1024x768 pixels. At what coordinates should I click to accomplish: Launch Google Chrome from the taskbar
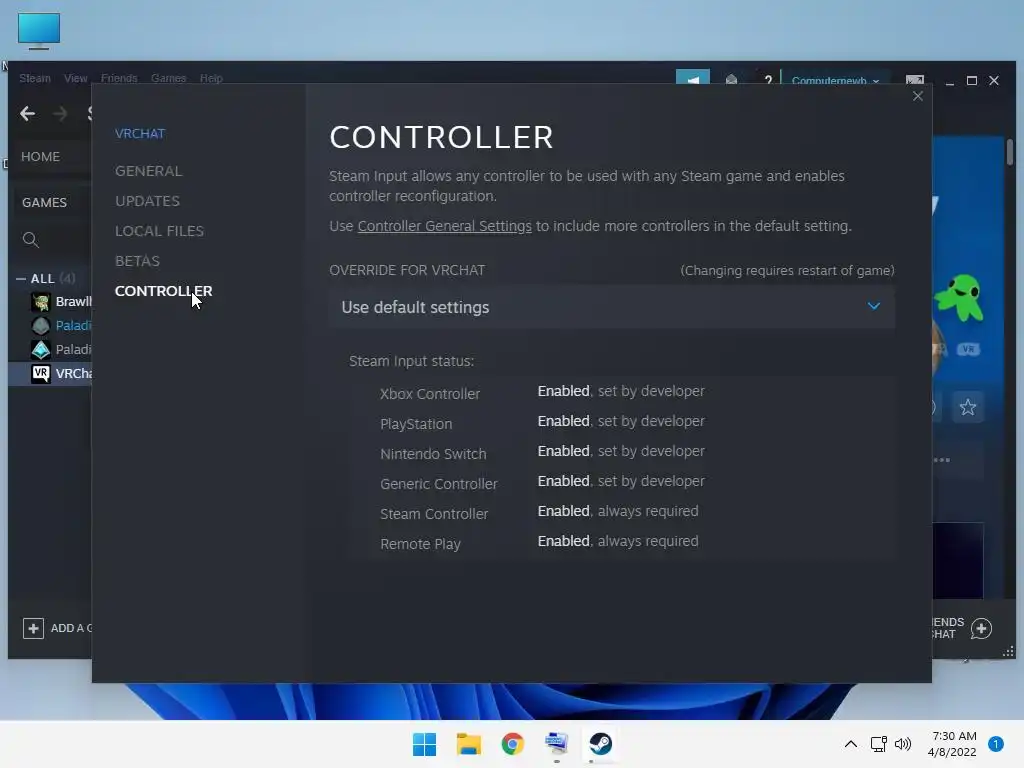coord(513,744)
